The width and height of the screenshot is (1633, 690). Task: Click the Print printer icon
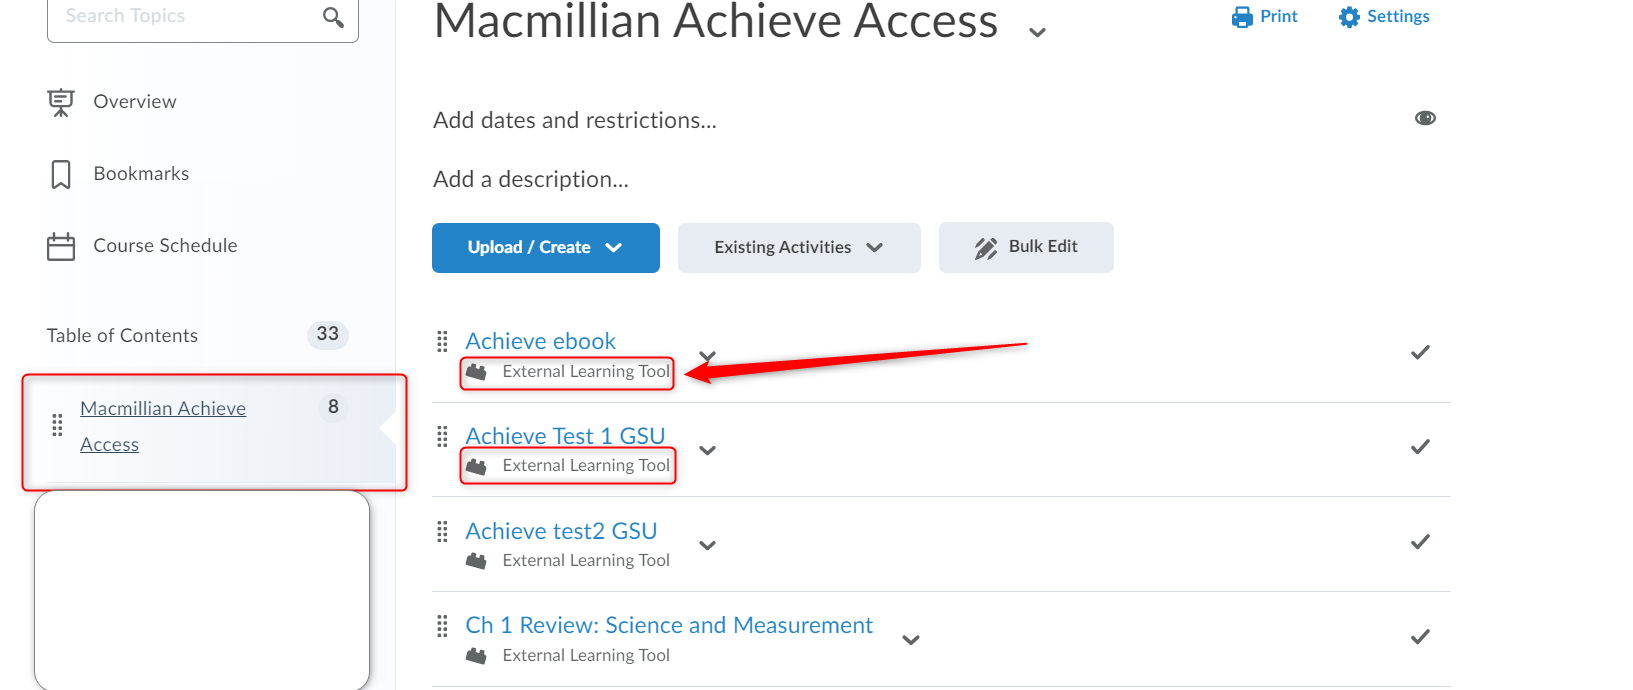(1242, 17)
